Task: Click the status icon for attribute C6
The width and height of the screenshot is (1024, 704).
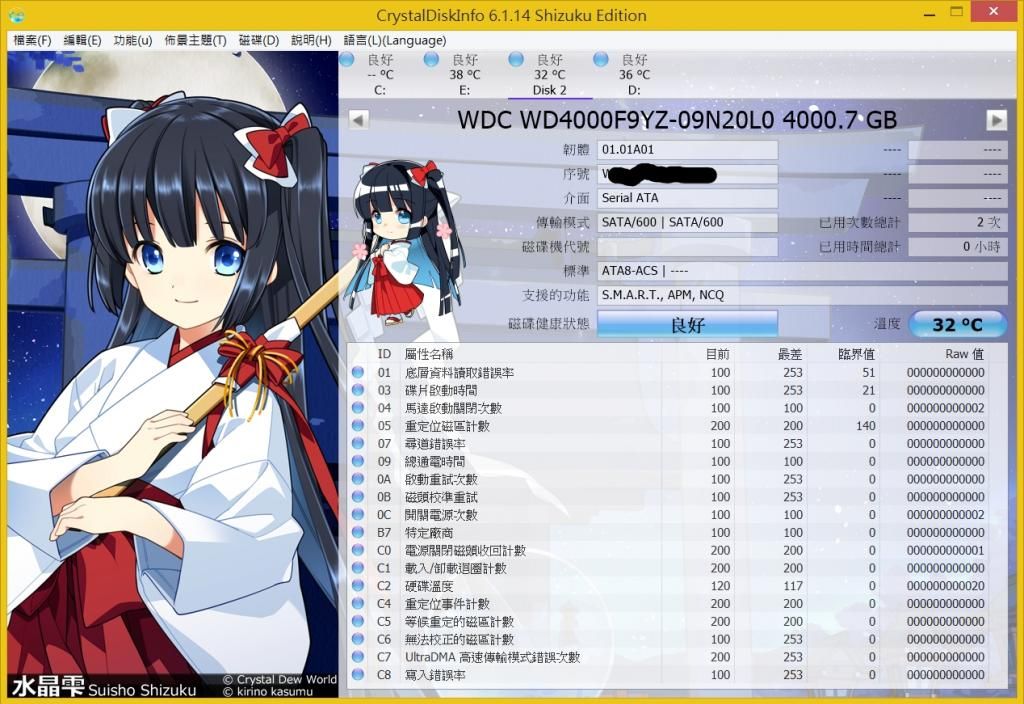Action: [358, 639]
